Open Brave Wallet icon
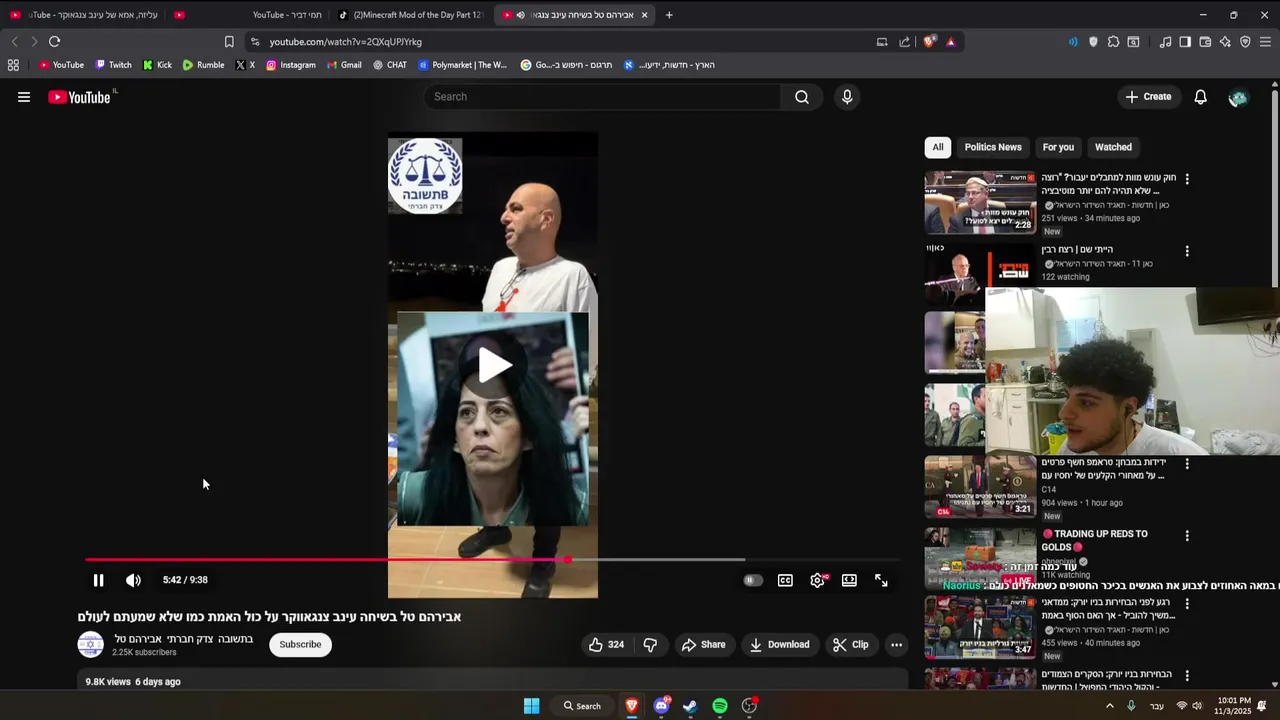1280x720 pixels. click(1205, 42)
